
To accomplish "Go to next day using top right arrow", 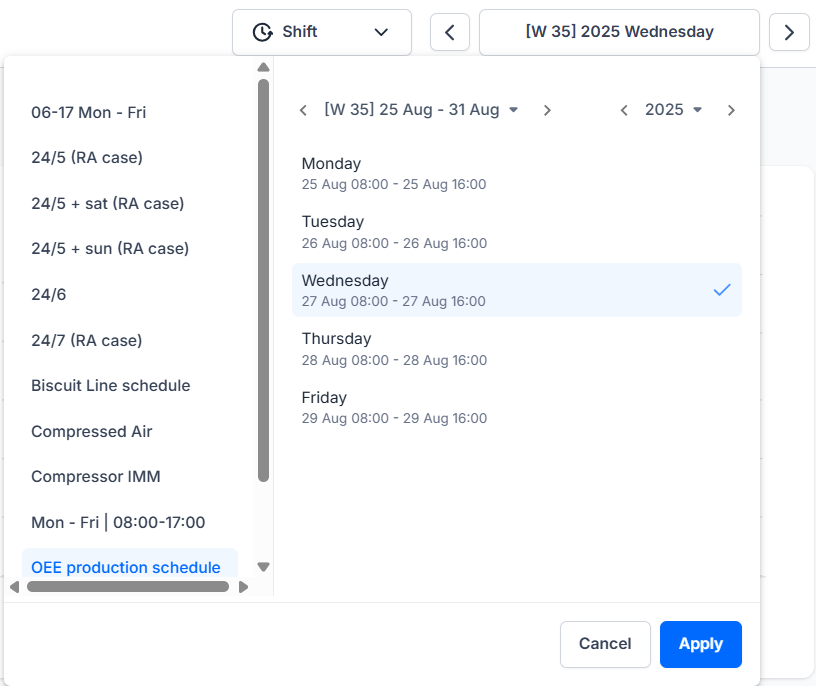I will (x=789, y=32).
